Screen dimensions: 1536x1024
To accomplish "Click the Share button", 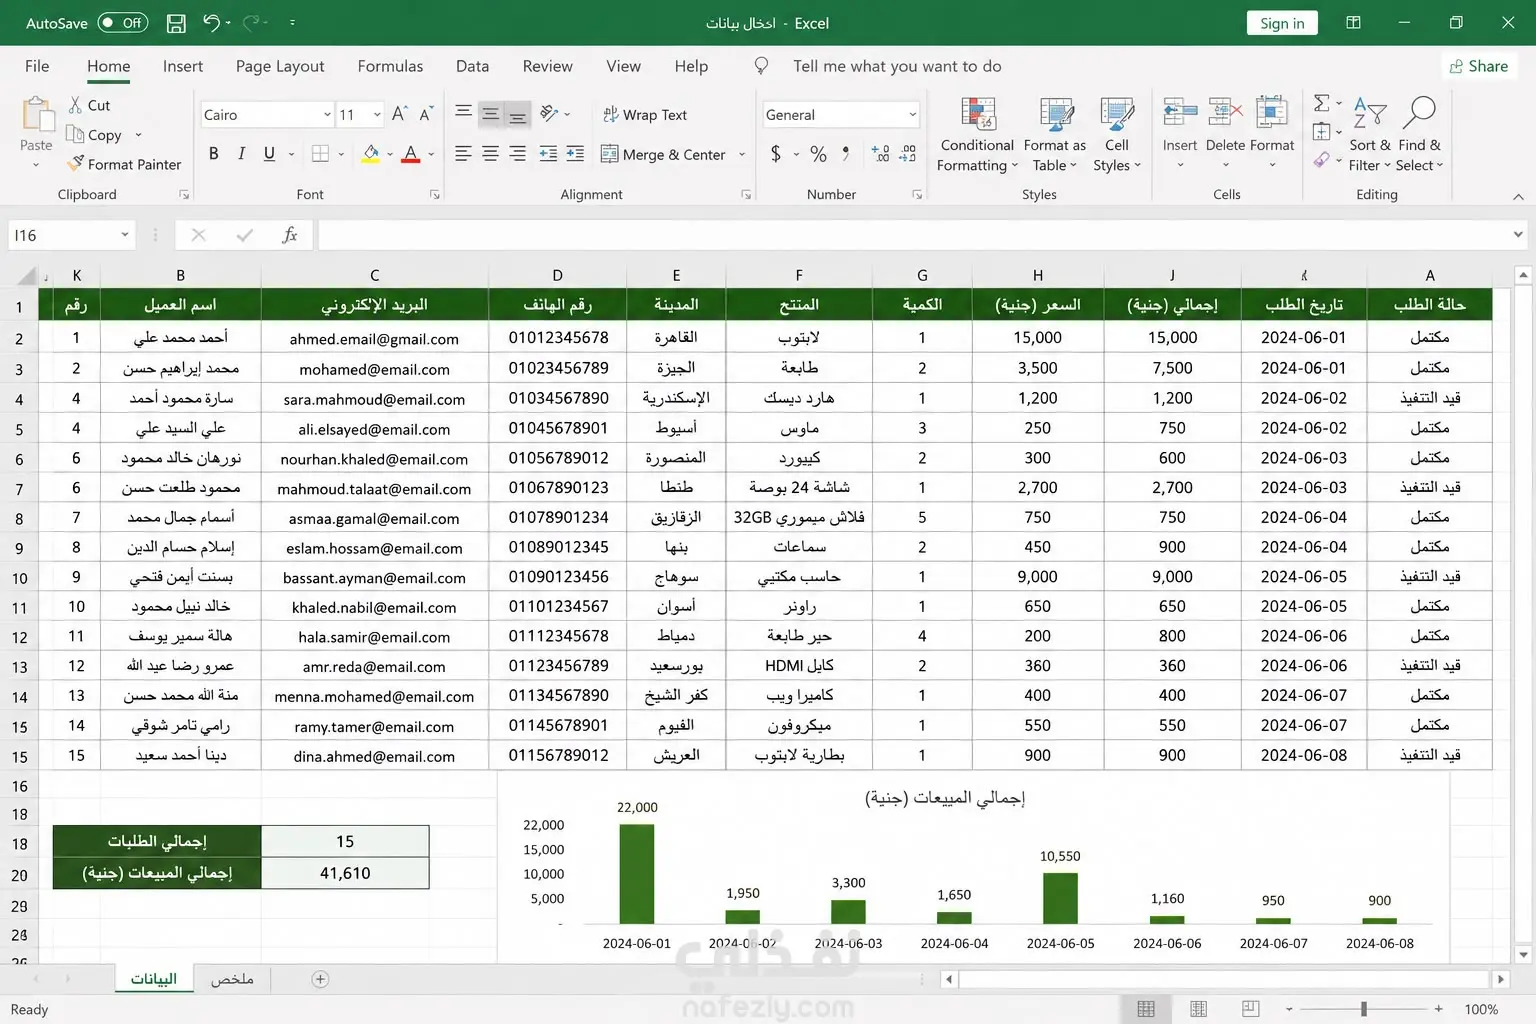I will tap(1480, 66).
